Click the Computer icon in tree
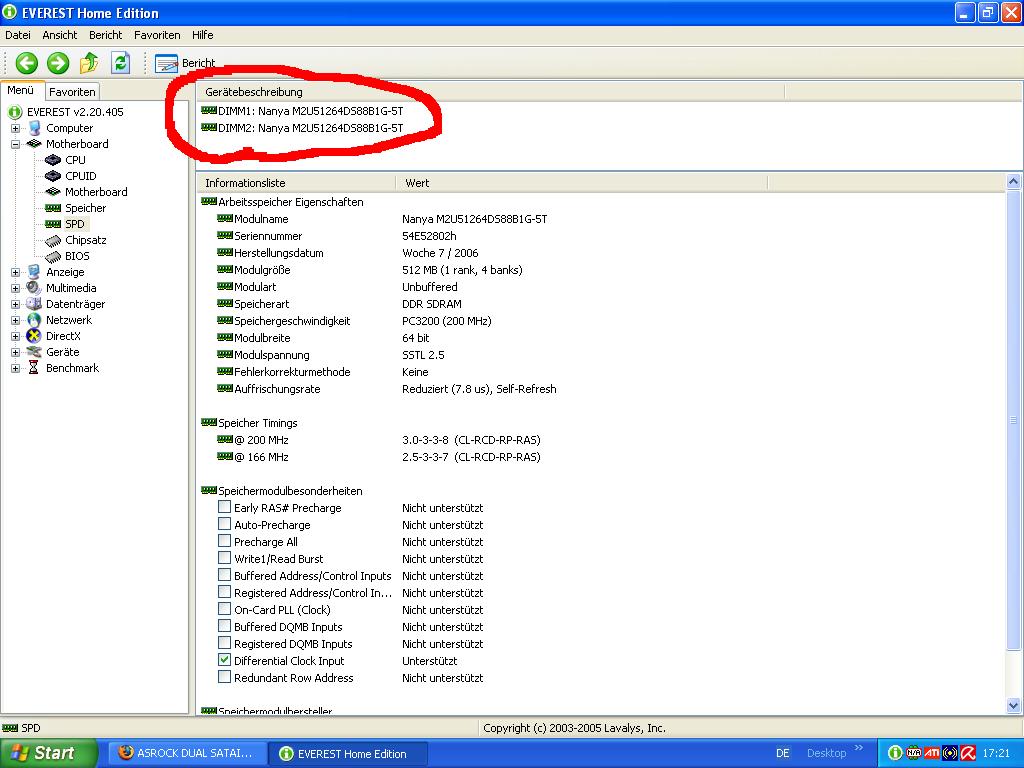Image resolution: width=1024 pixels, height=768 pixels. (x=34, y=128)
